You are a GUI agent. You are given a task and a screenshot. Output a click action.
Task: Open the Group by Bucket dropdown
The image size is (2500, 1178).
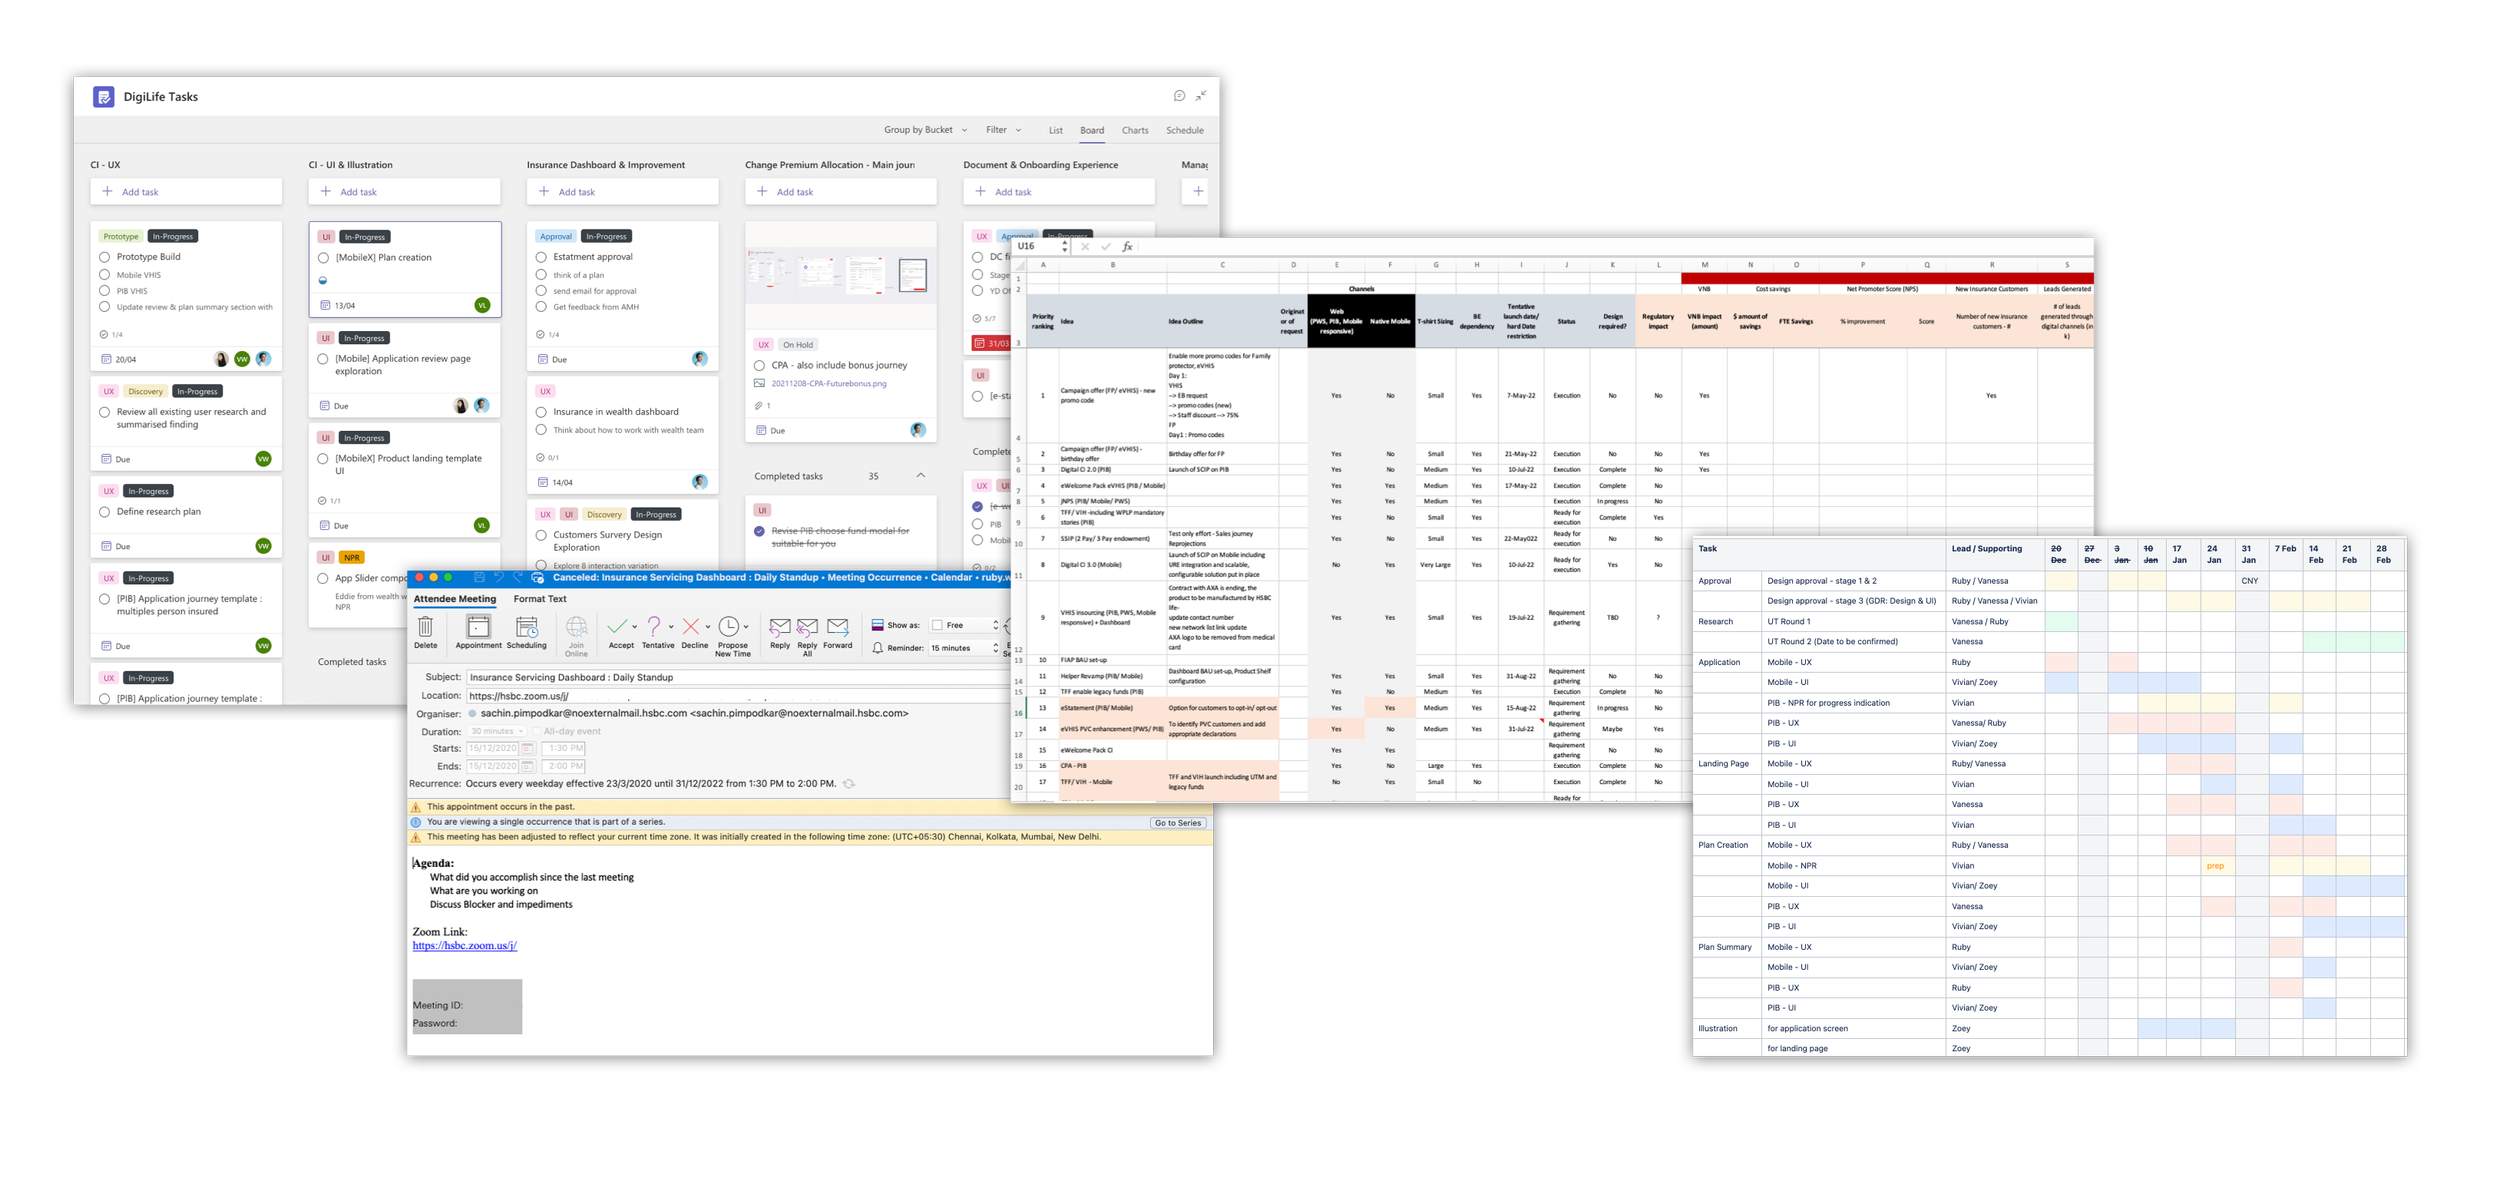click(925, 130)
